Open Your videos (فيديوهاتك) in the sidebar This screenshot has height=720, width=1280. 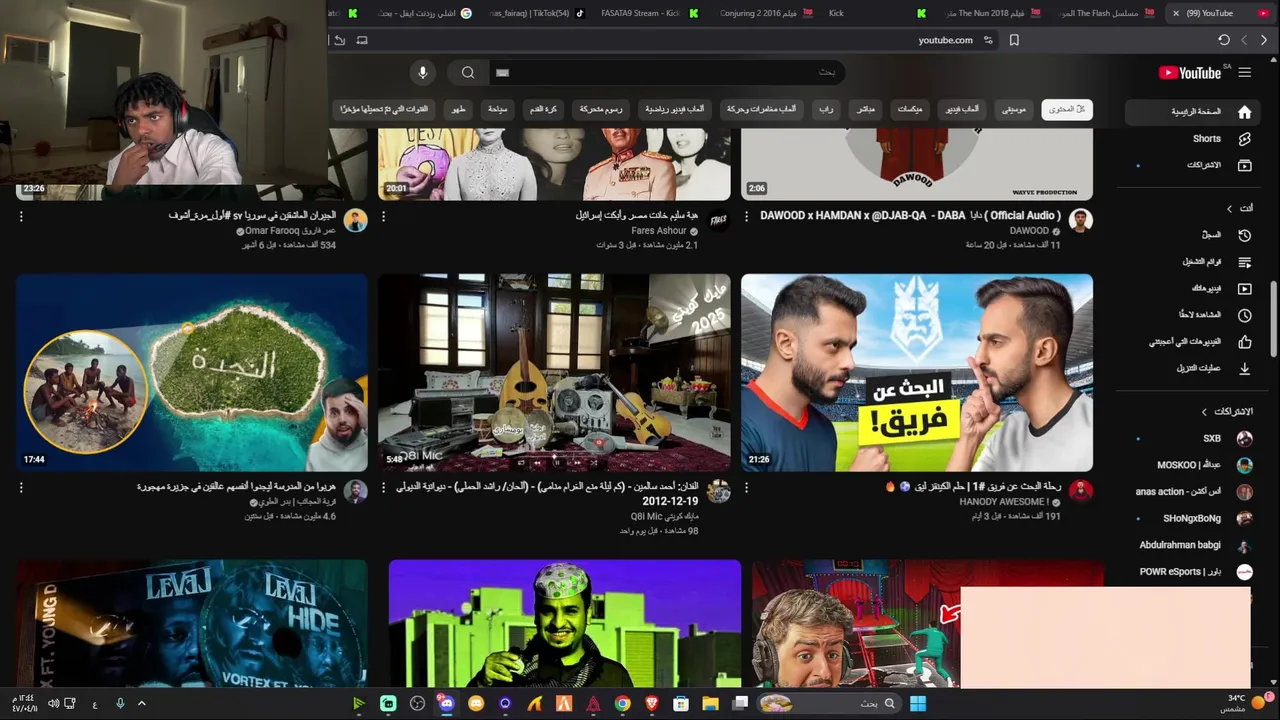pos(1193,288)
